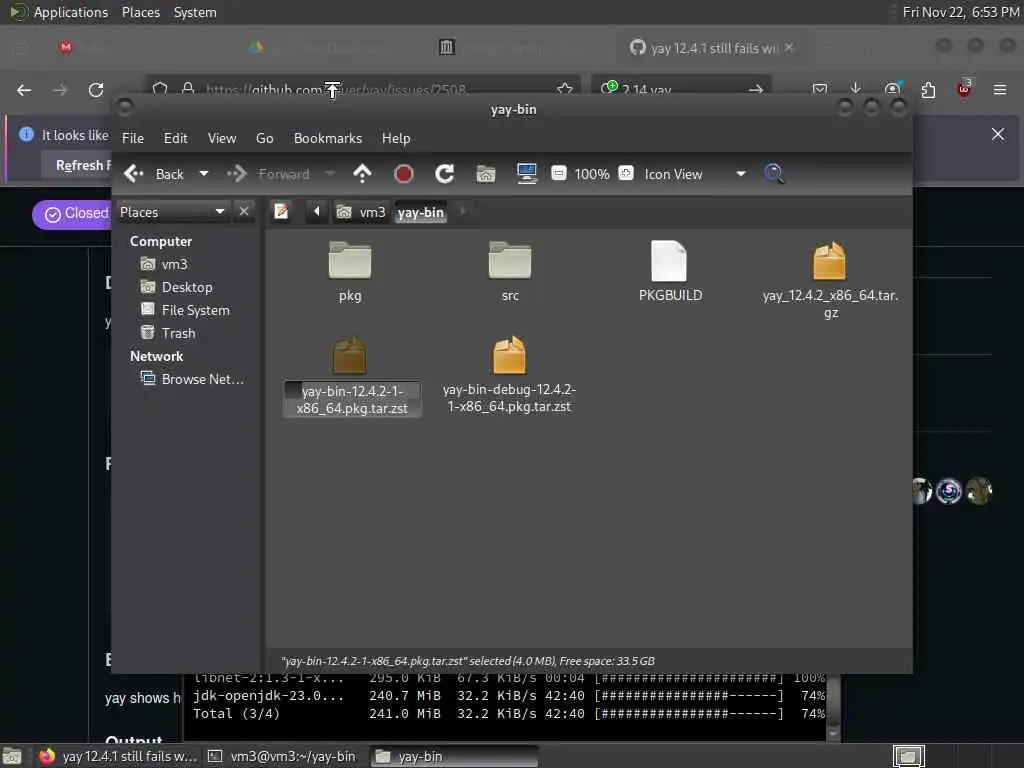Open the Computer icon in toolbar
Image resolution: width=1024 pixels, height=768 pixels.
point(526,174)
